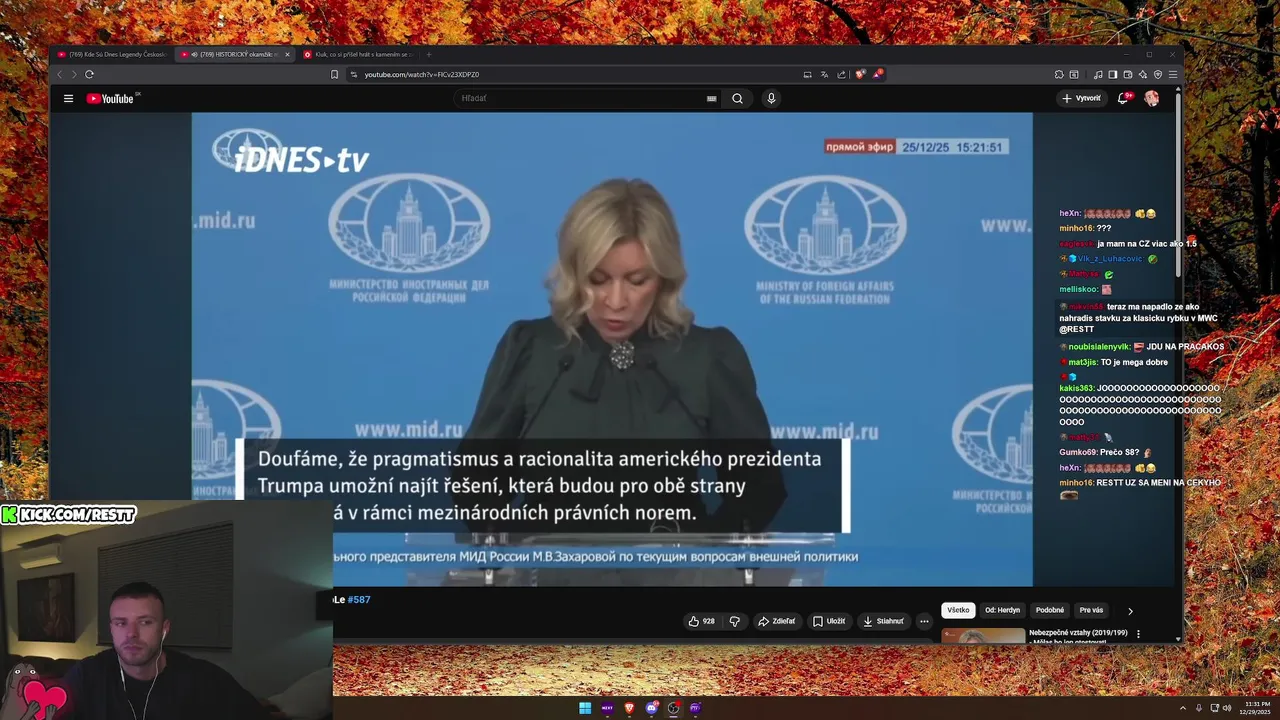Dislike the video with thumbs down
Screen dimensions: 1280x720
pyautogui.click(x=735, y=621)
